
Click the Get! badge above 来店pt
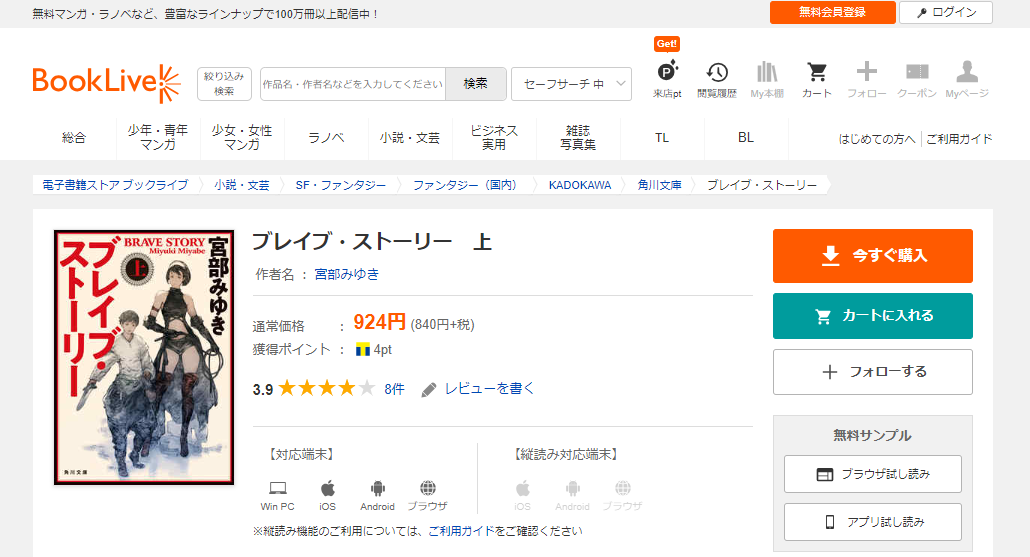coord(667,43)
